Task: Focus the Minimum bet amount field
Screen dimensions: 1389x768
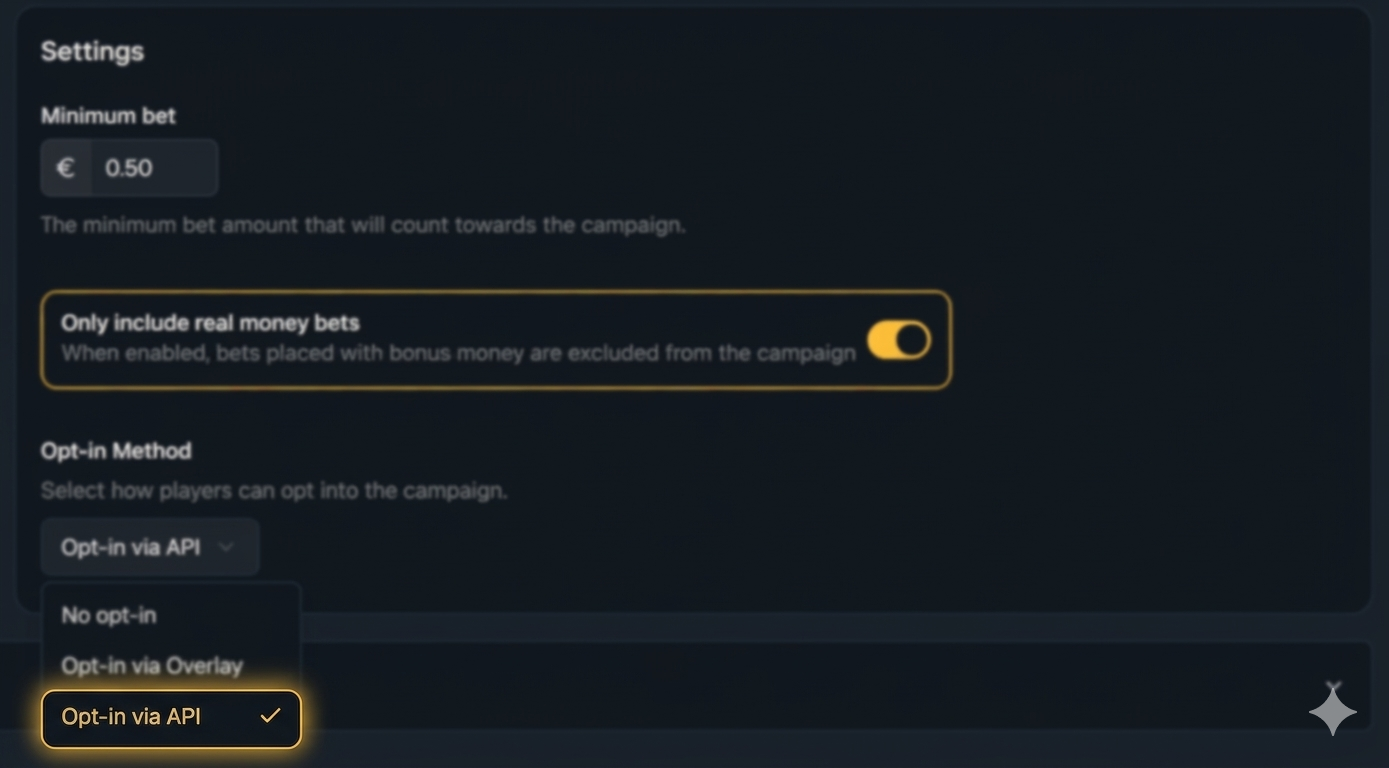Action: pos(154,168)
